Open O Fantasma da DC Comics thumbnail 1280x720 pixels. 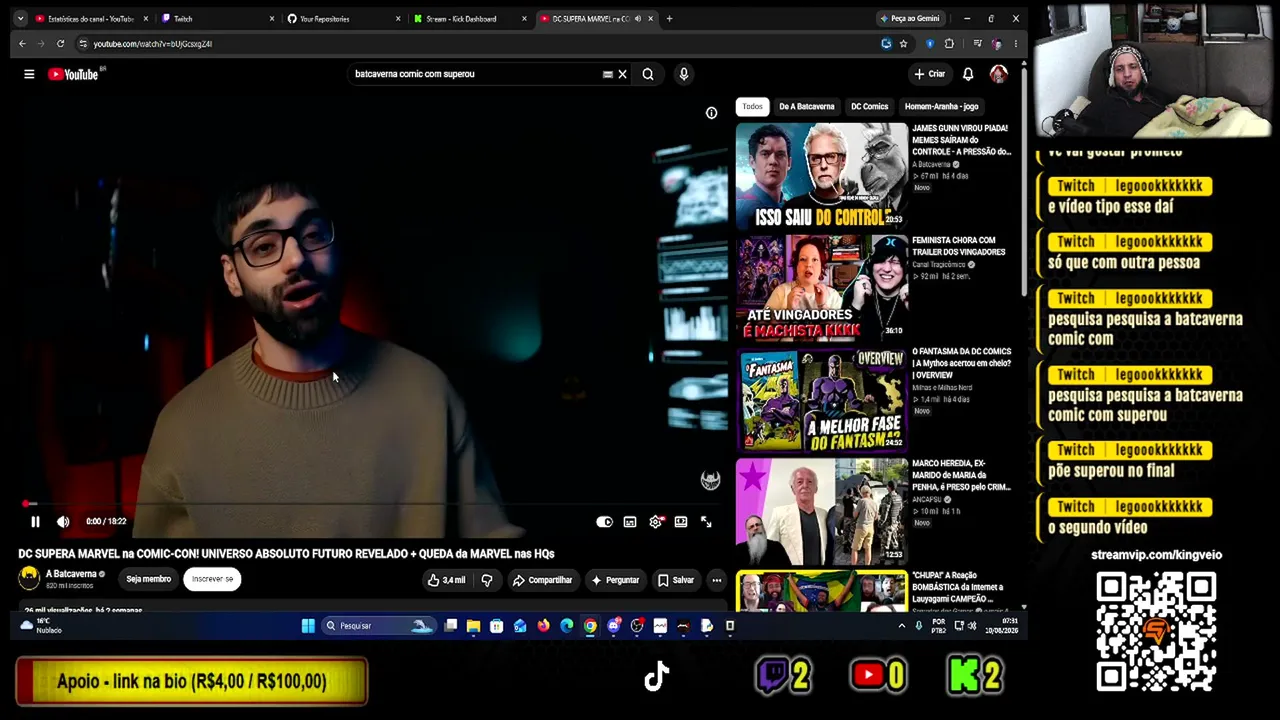[821, 399]
